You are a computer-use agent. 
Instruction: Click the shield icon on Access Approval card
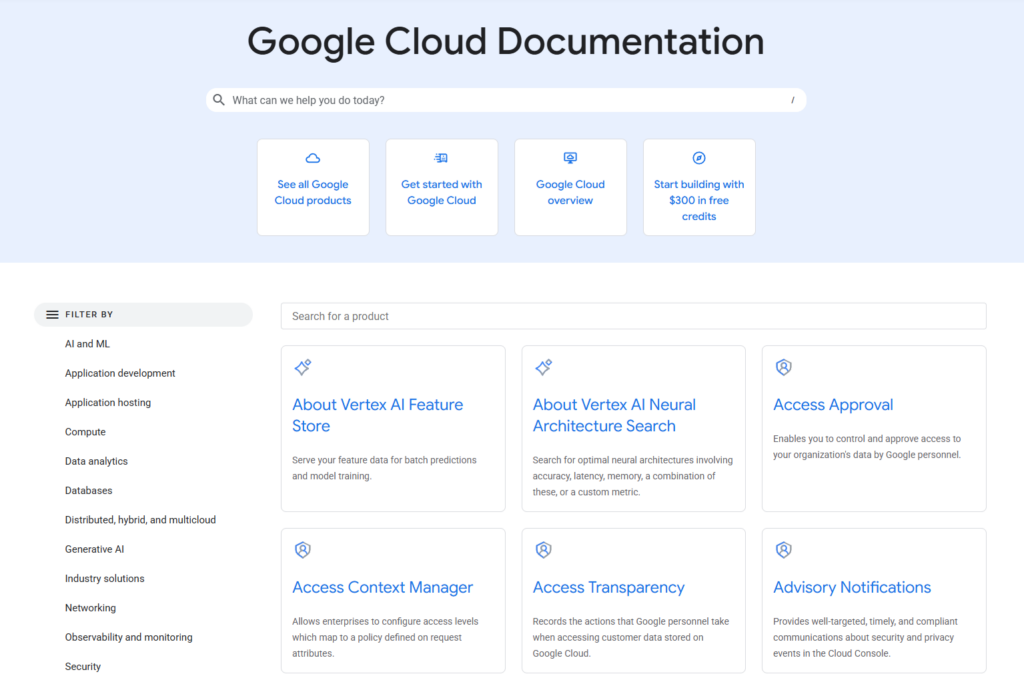coord(784,367)
